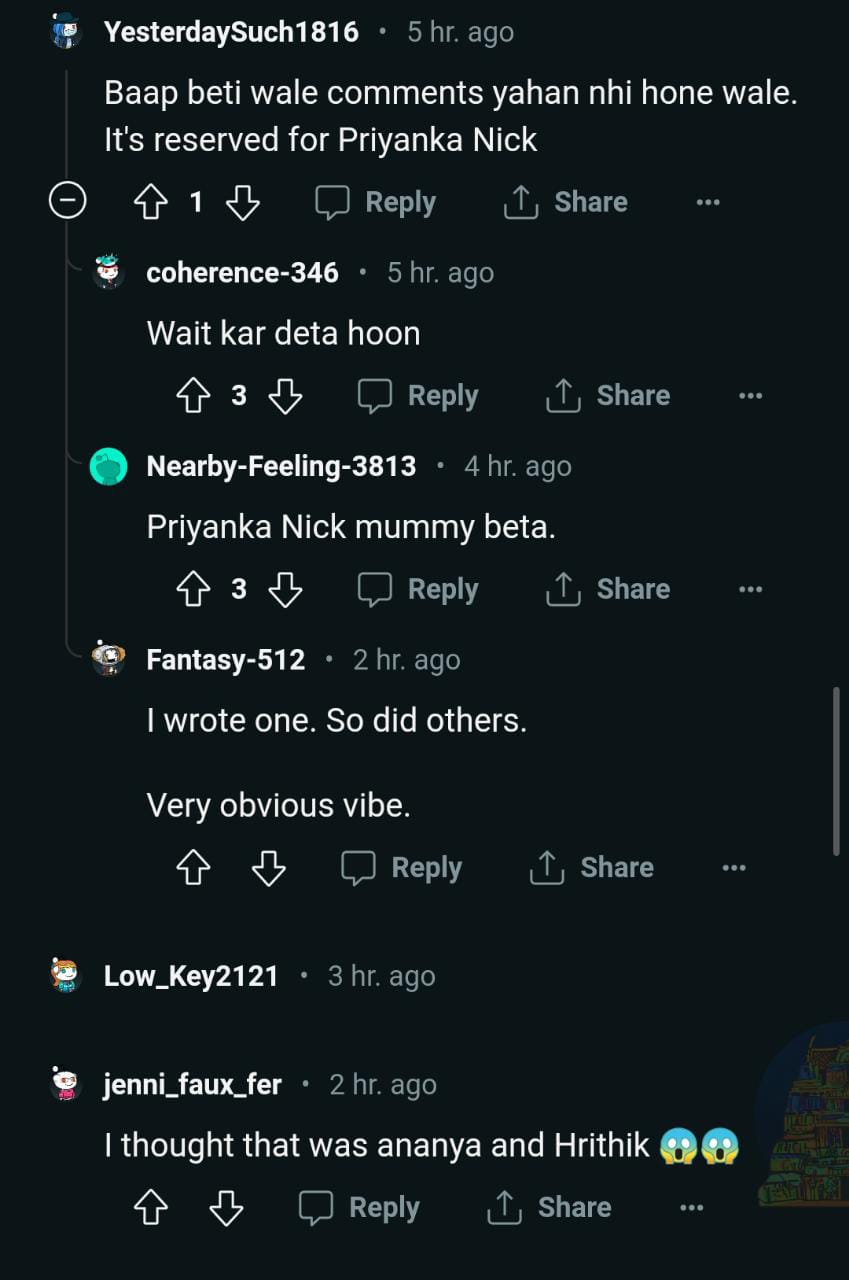Downvote the "Wait kar deta hoon" comment
The width and height of the screenshot is (849, 1280).
(285, 396)
